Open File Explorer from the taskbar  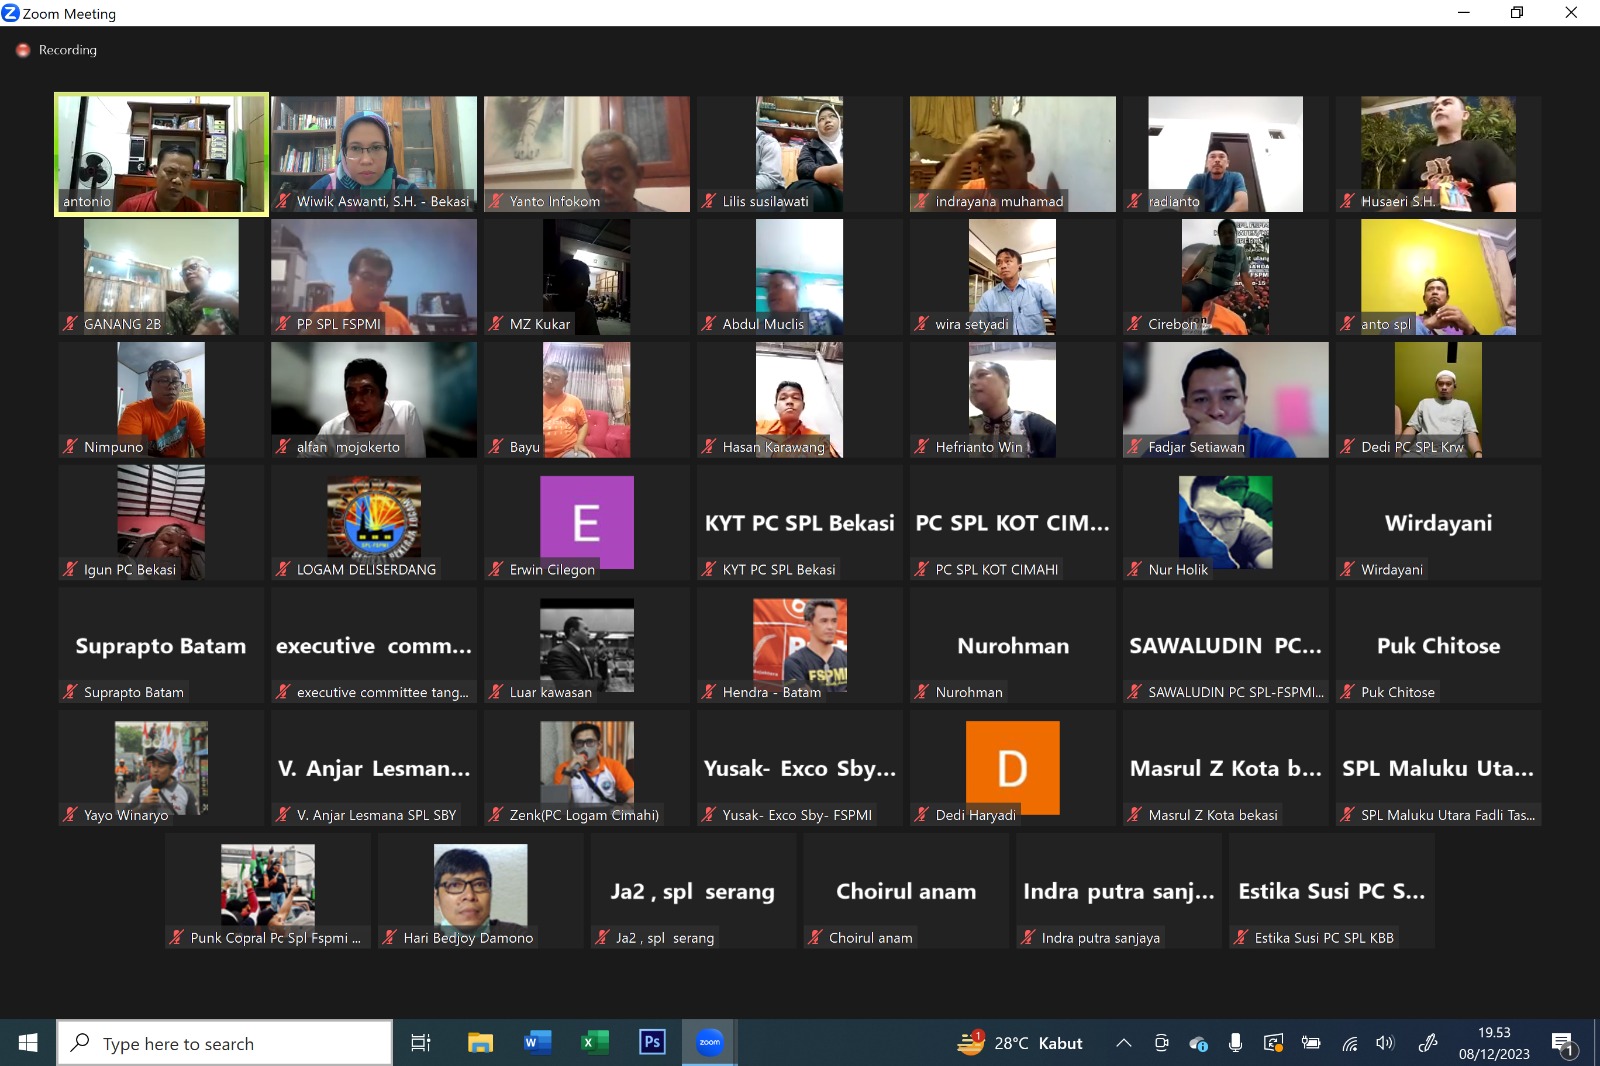click(x=480, y=1043)
